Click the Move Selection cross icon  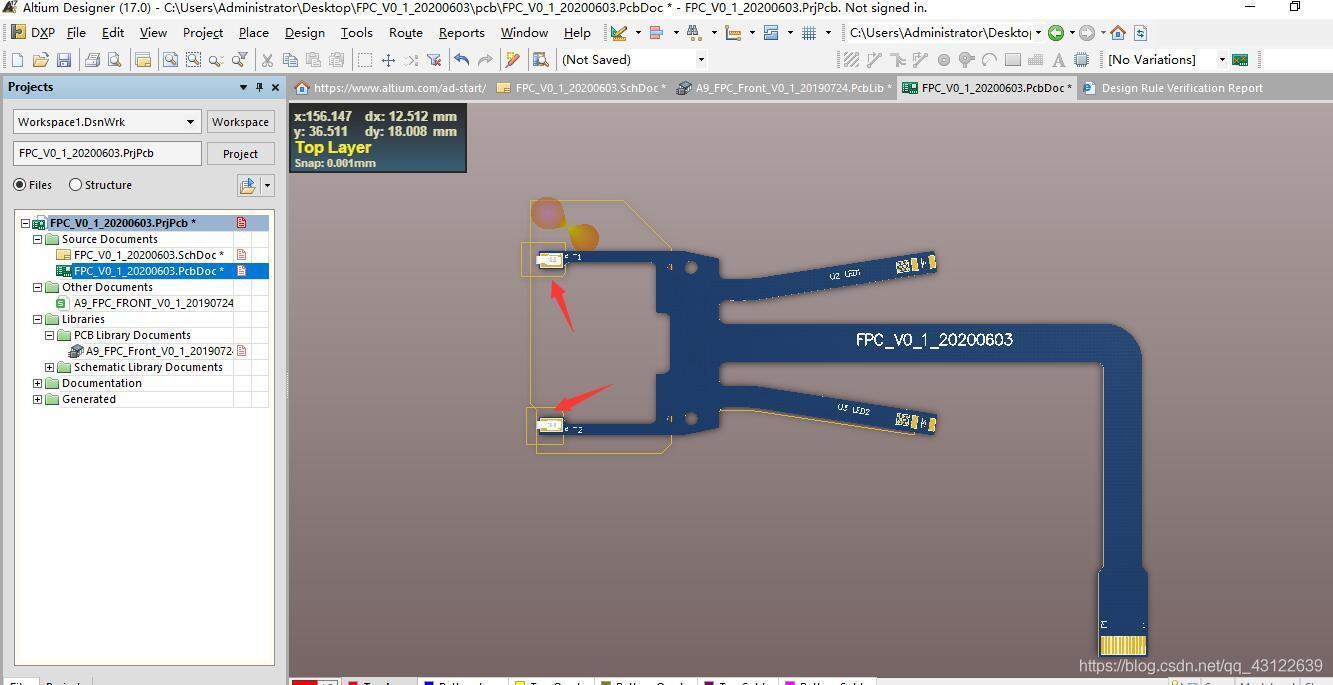[x=388, y=60]
